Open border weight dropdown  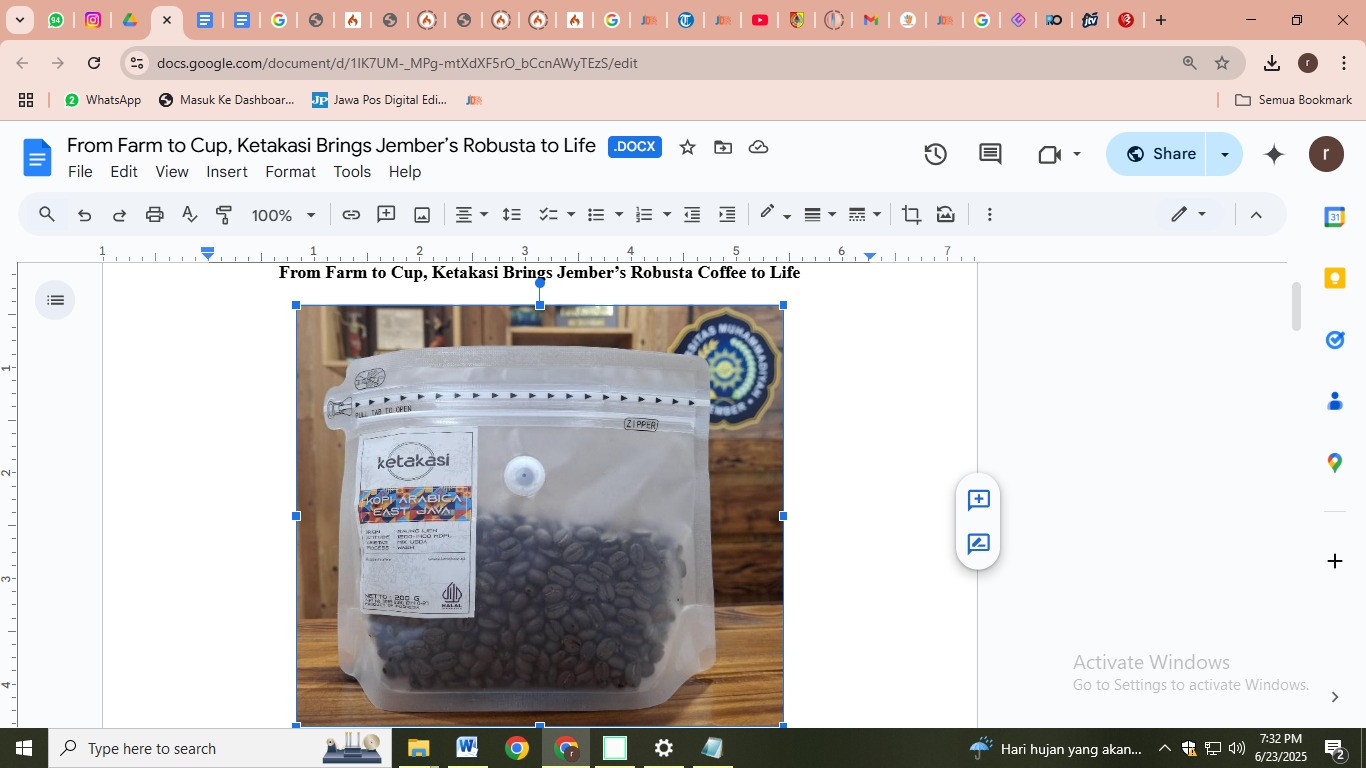pos(820,214)
